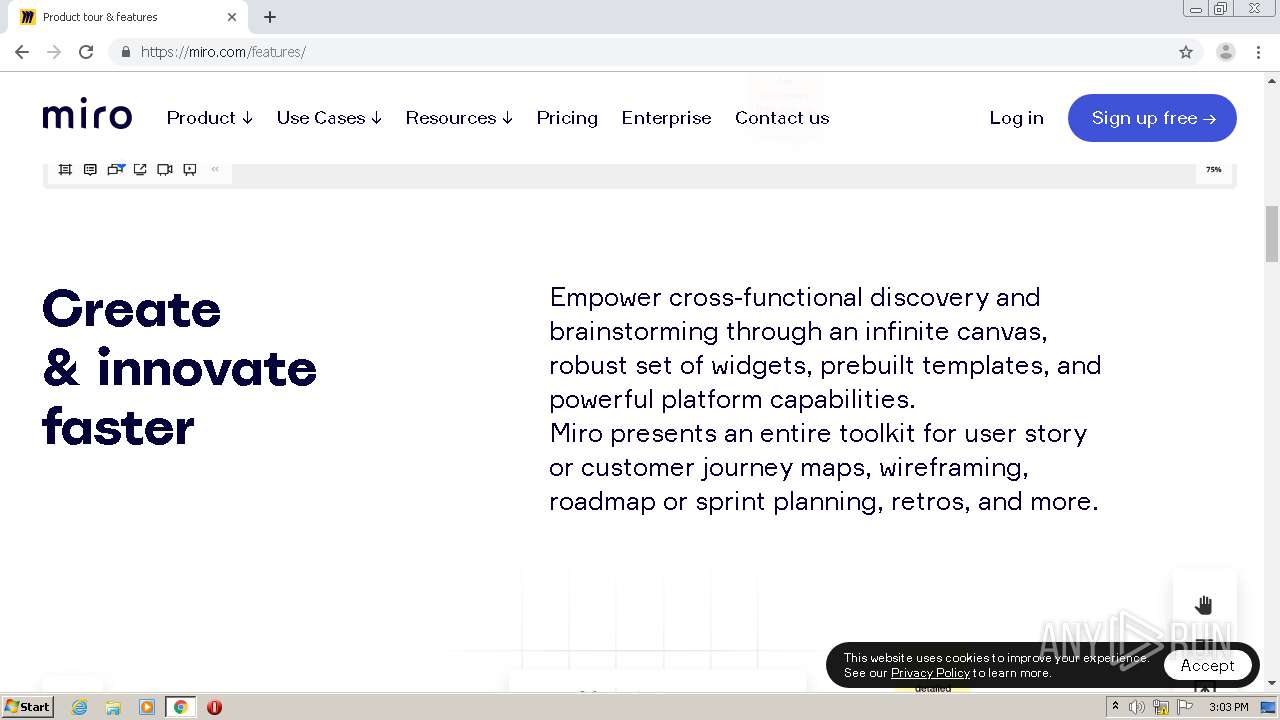Click the Log in link

pos(1016,118)
